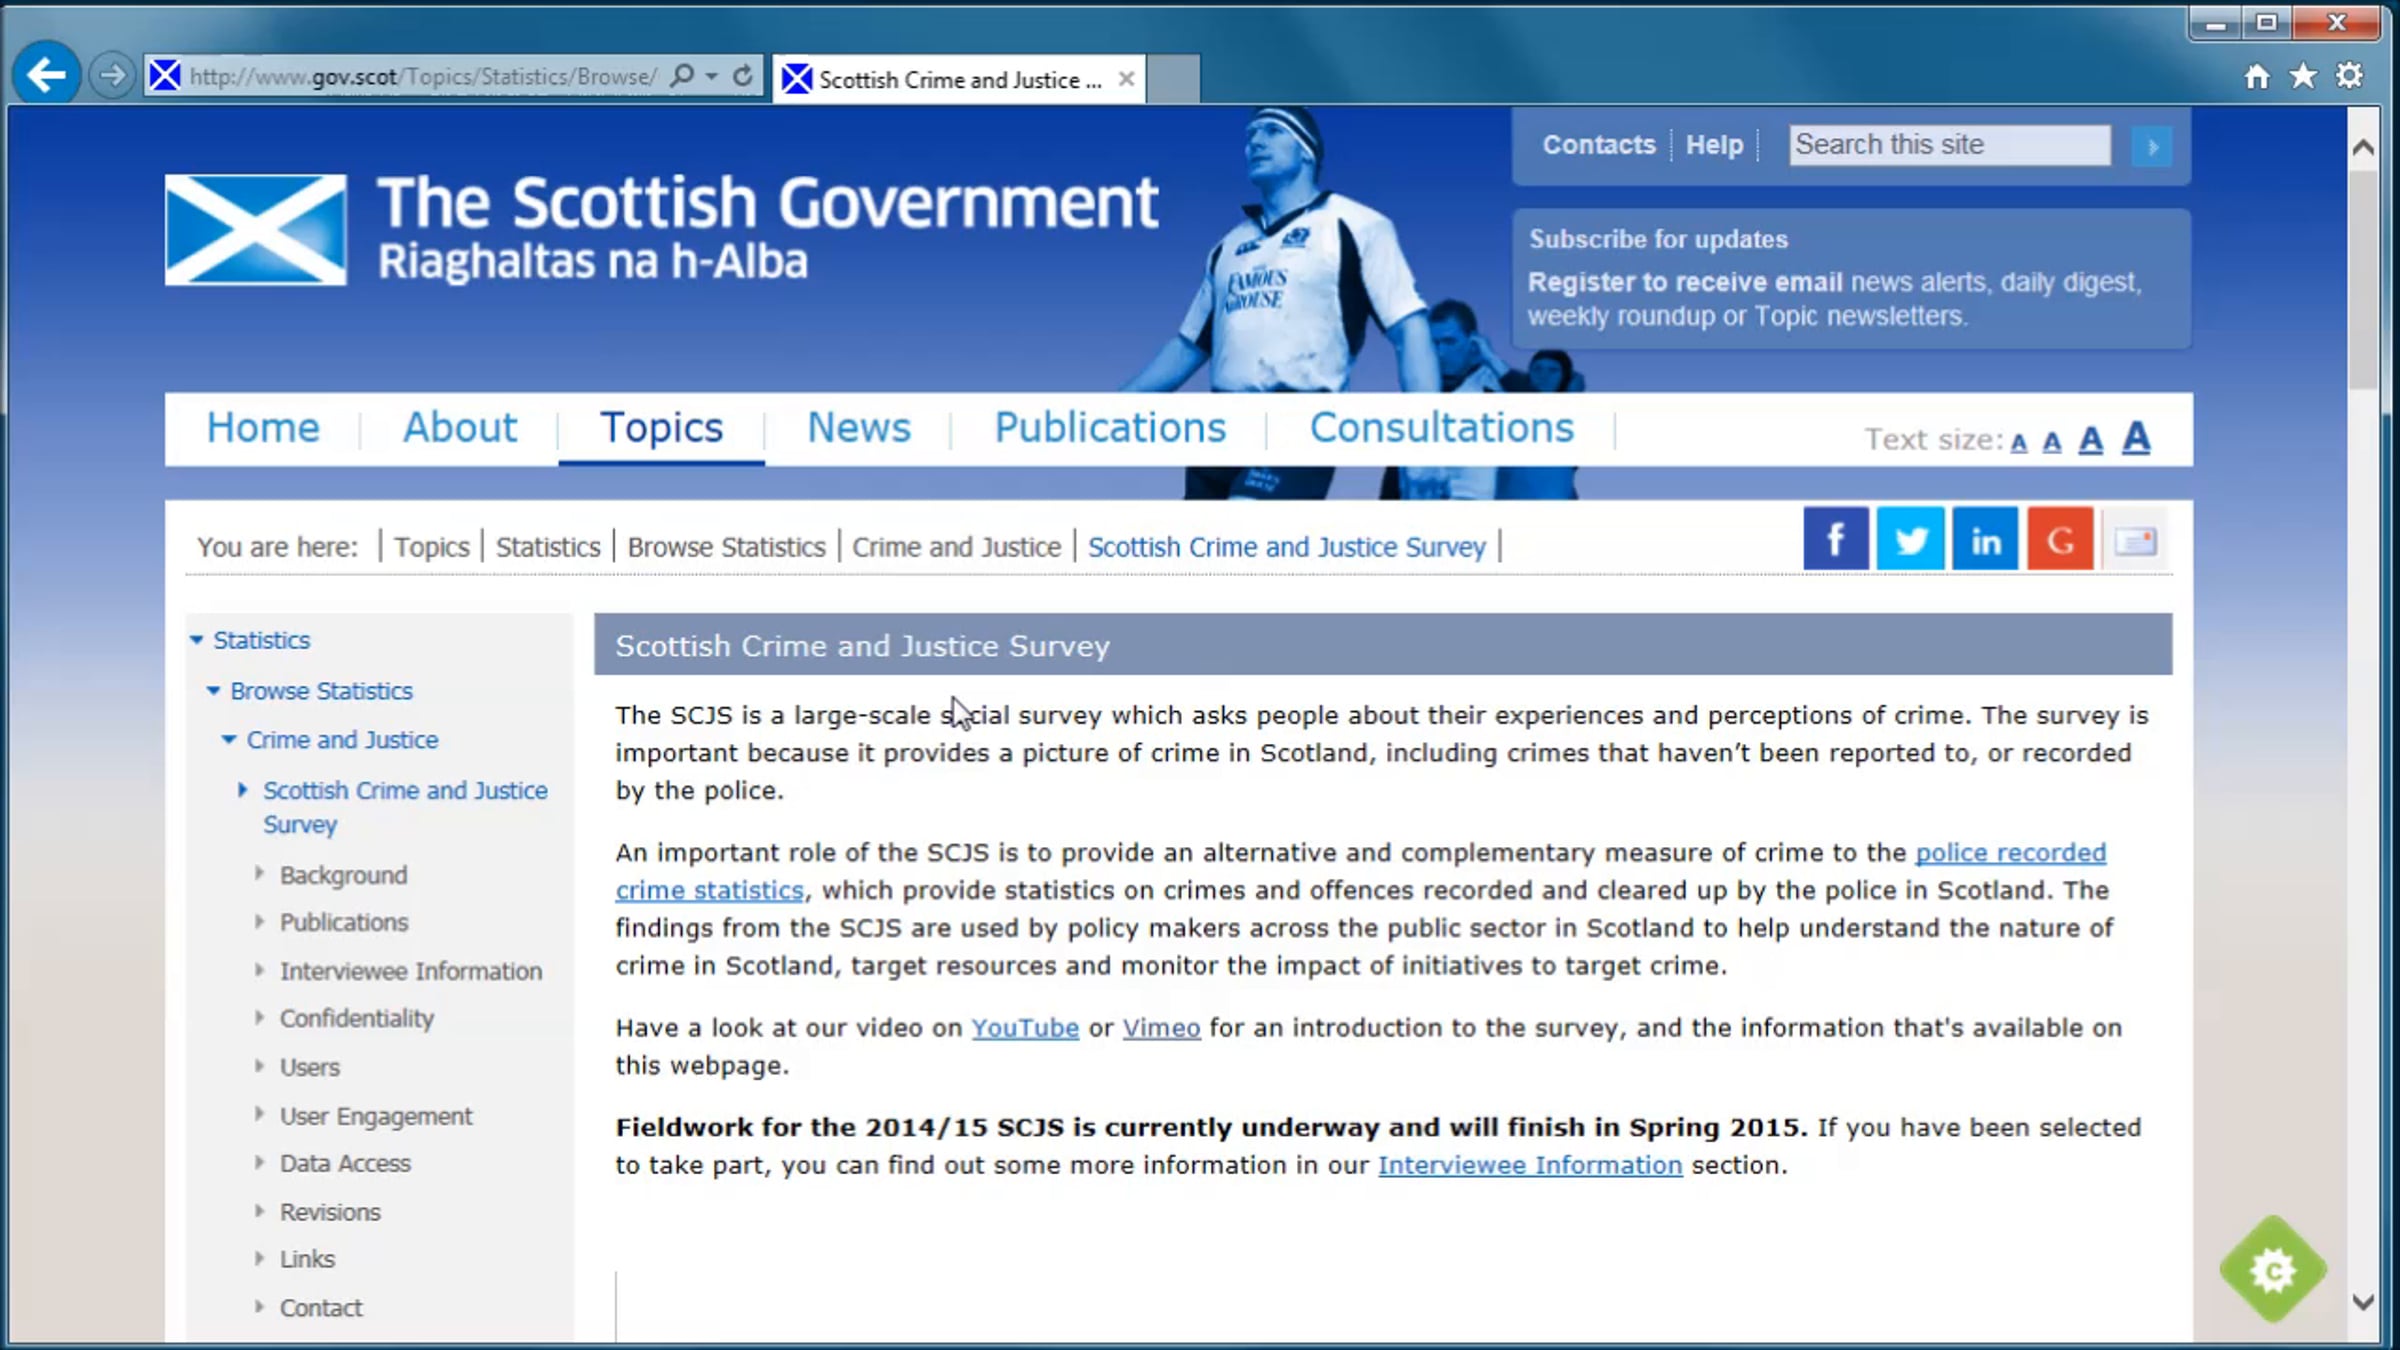Share page via Google icon
2400x1350 pixels.
(2060, 540)
